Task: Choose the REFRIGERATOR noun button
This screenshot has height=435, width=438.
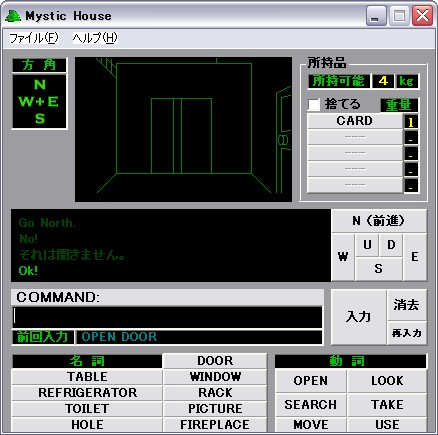Action: click(87, 393)
